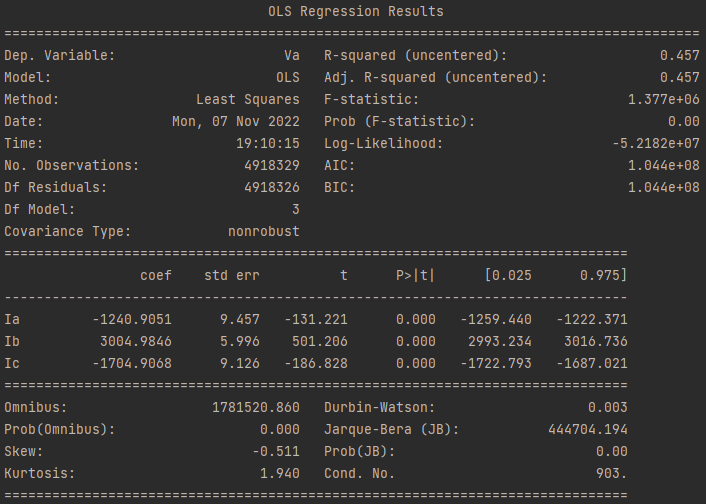Screen dimensions: 706x504
Task: Select the Date value Mon, 07 Nov 2022
Action: pos(236,122)
